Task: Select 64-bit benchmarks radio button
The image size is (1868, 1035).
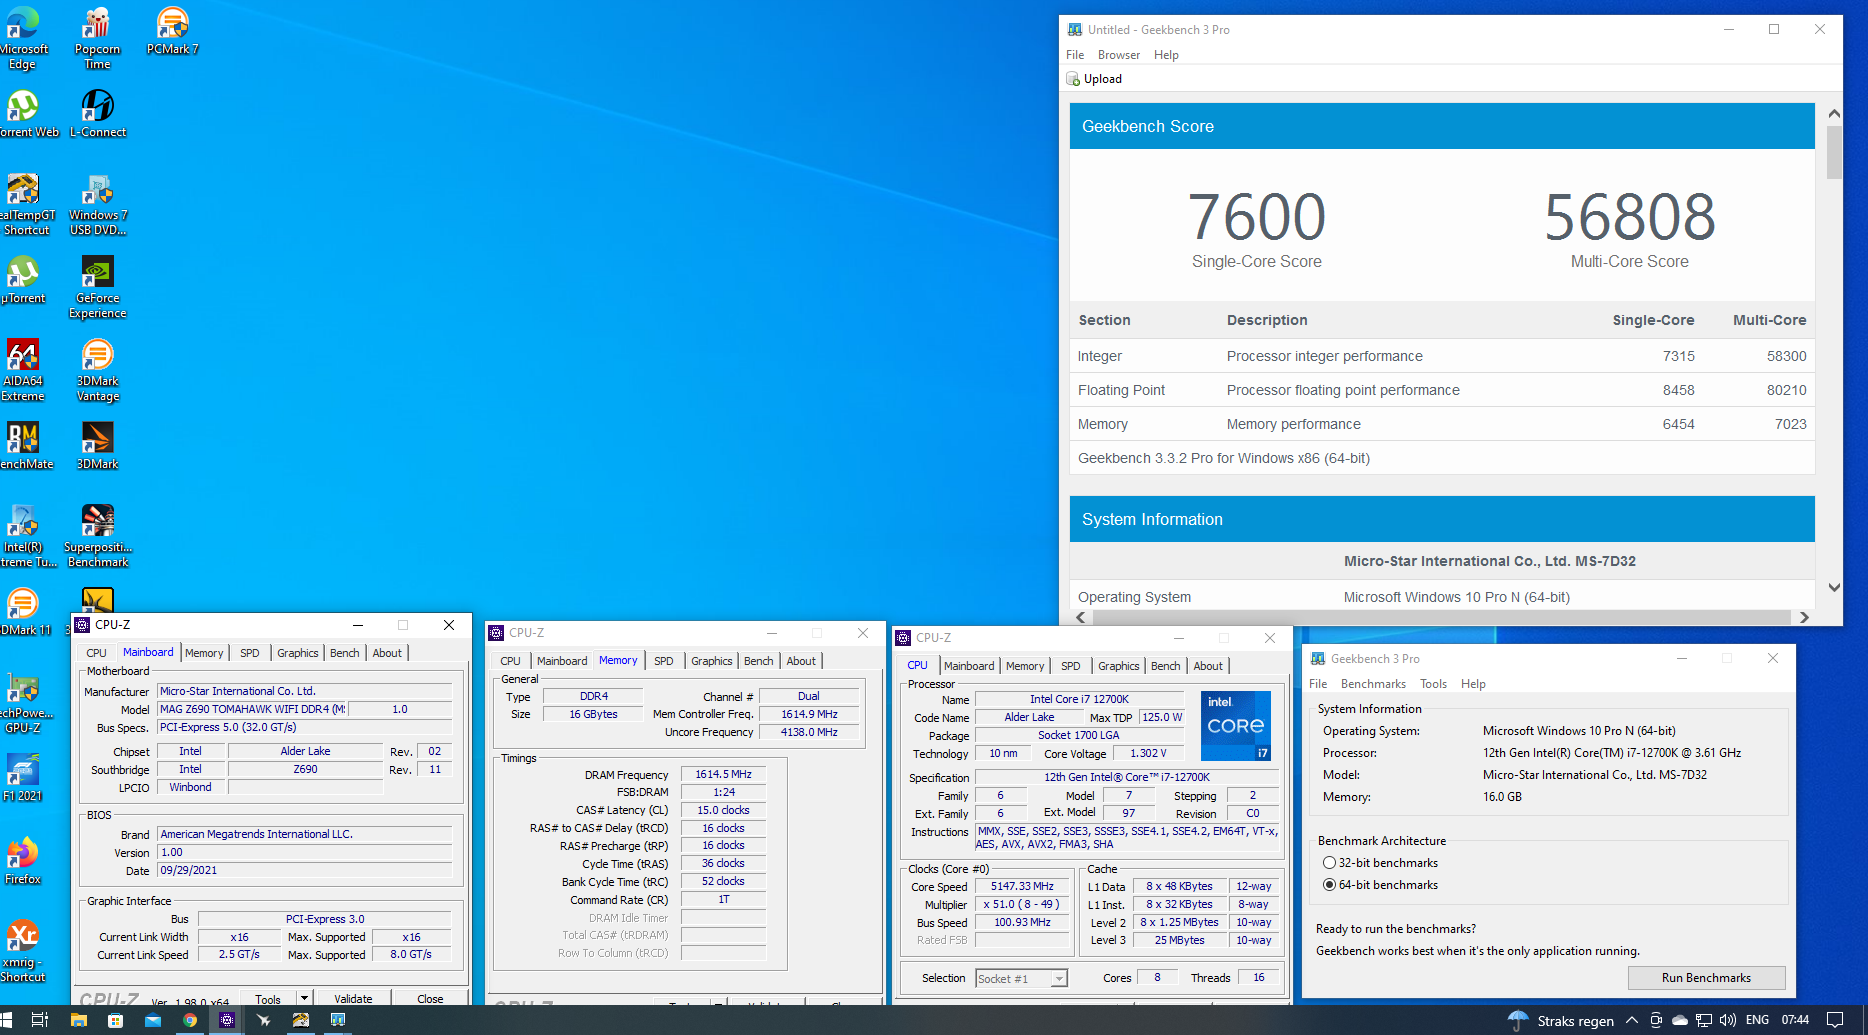Action: coord(1329,885)
